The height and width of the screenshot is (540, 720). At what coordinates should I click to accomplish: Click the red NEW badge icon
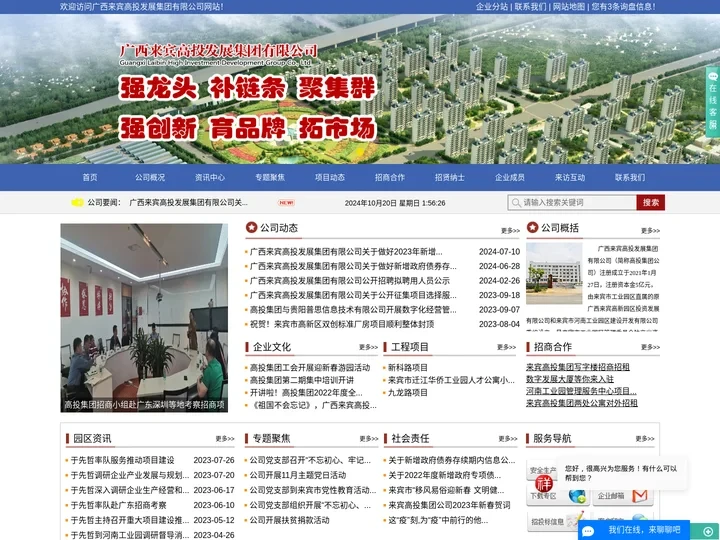[x=286, y=202]
